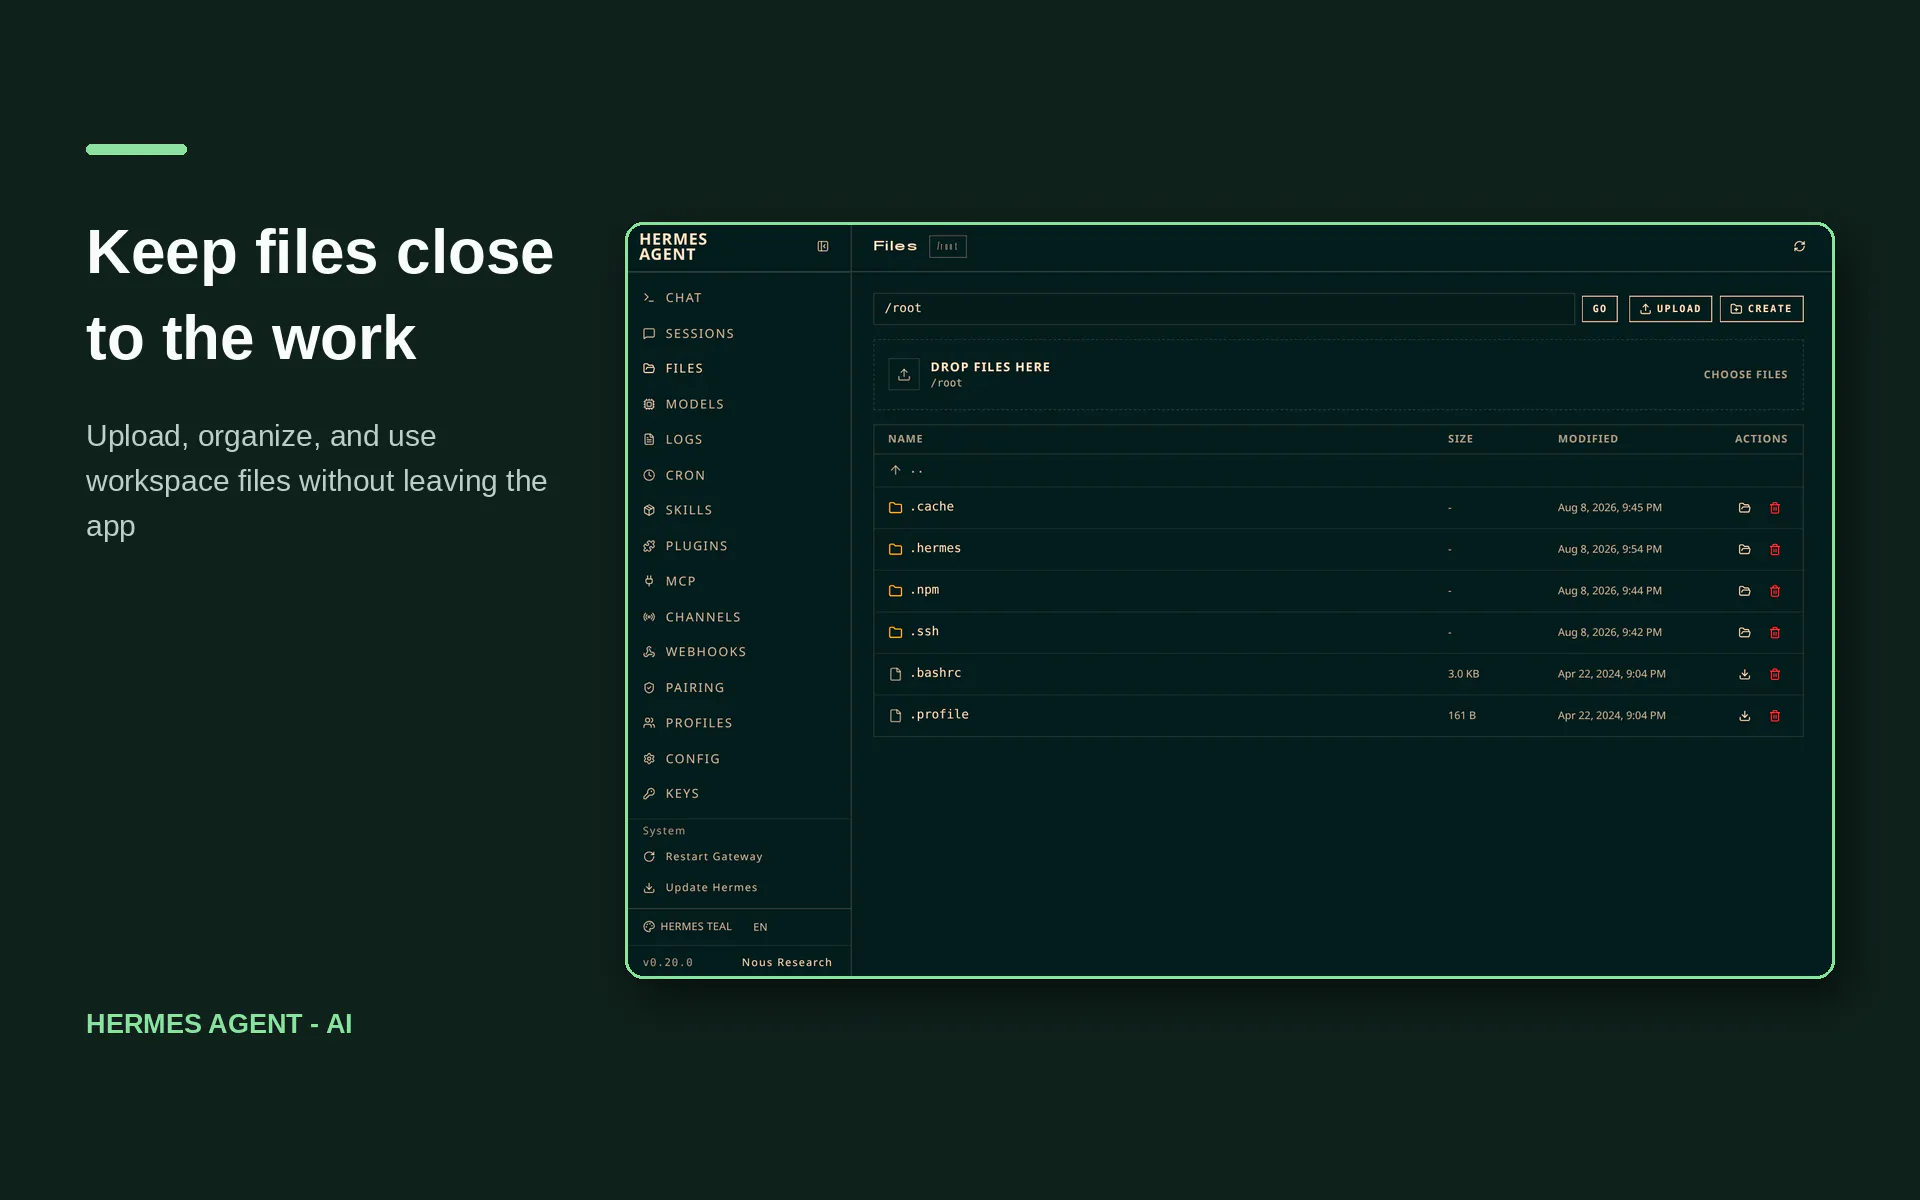
Task: Click the upload icon in the drop zone
Action: click(904, 375)
